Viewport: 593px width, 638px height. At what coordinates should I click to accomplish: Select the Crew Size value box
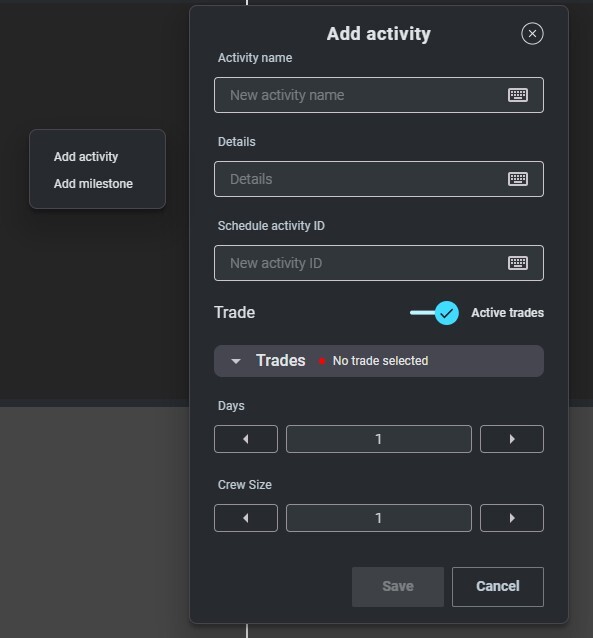pyautogui.click(x=379, y=518)
